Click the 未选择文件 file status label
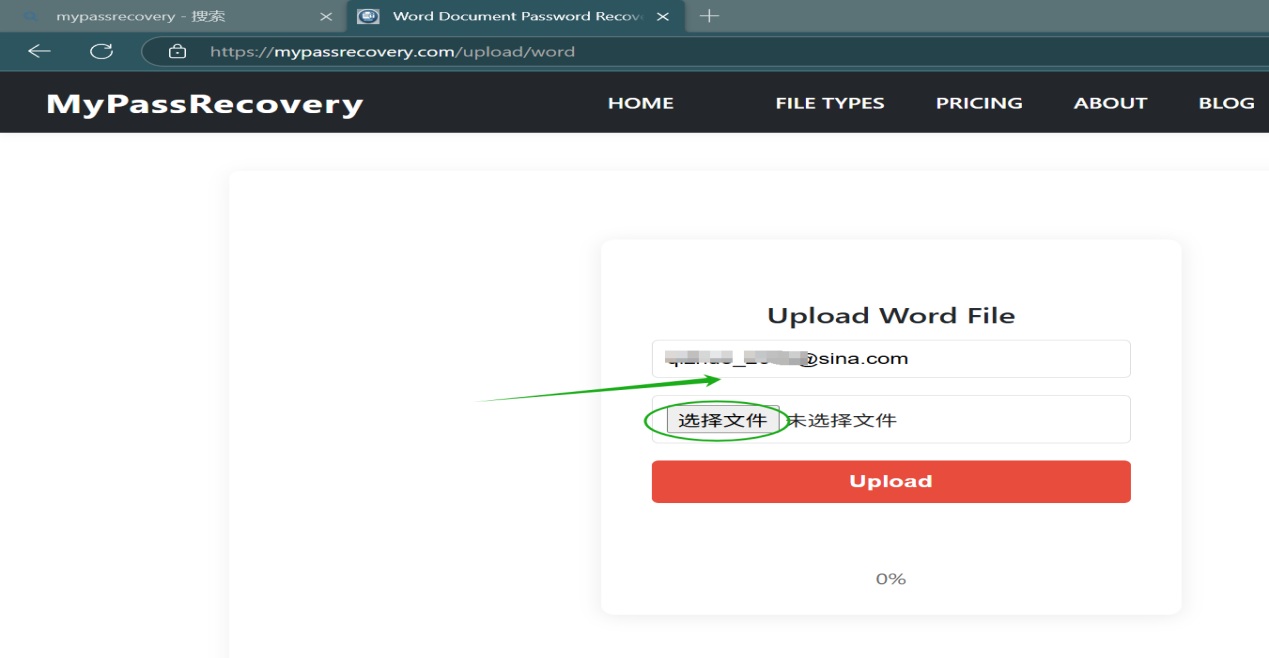1269x658 pixels. coord(842,420)
